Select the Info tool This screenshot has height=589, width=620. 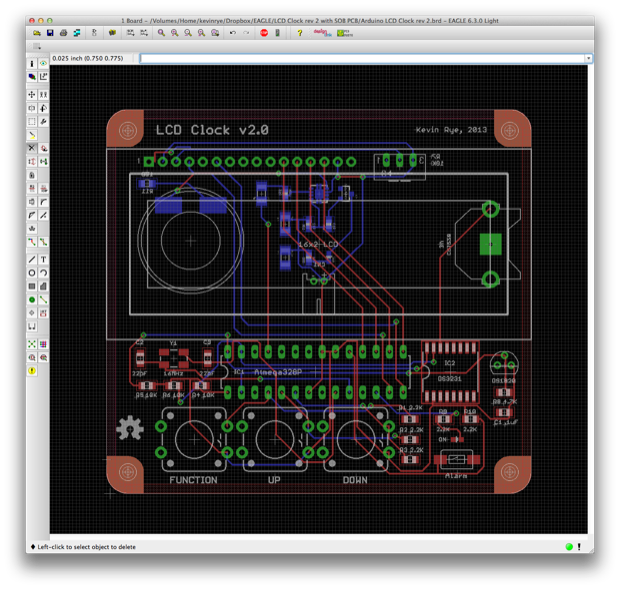[32, 64]
